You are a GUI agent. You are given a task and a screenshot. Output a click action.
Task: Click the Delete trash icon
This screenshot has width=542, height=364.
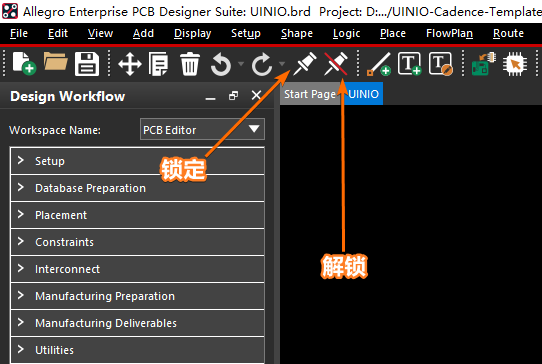190,64
